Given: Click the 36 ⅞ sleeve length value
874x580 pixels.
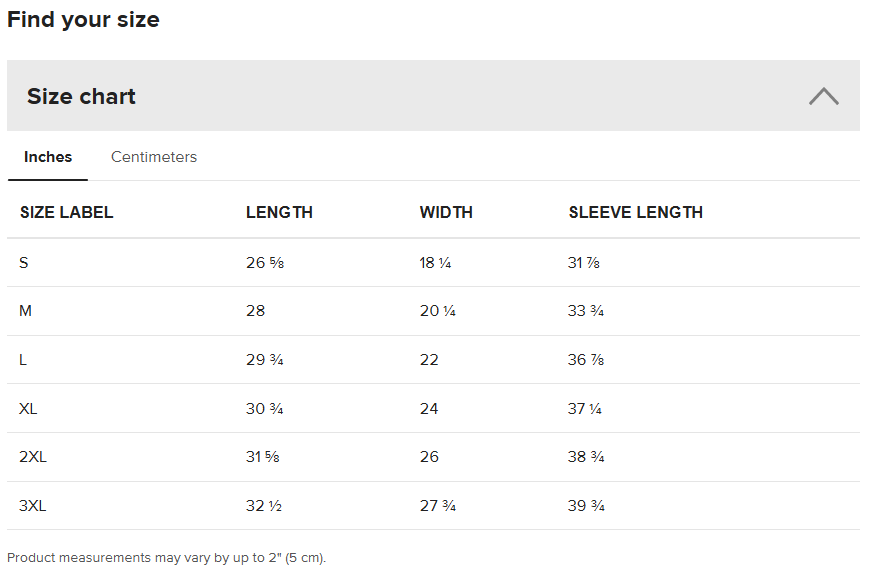Looking at the screenshot, I should pyautogui.click(x=585, y=360).
